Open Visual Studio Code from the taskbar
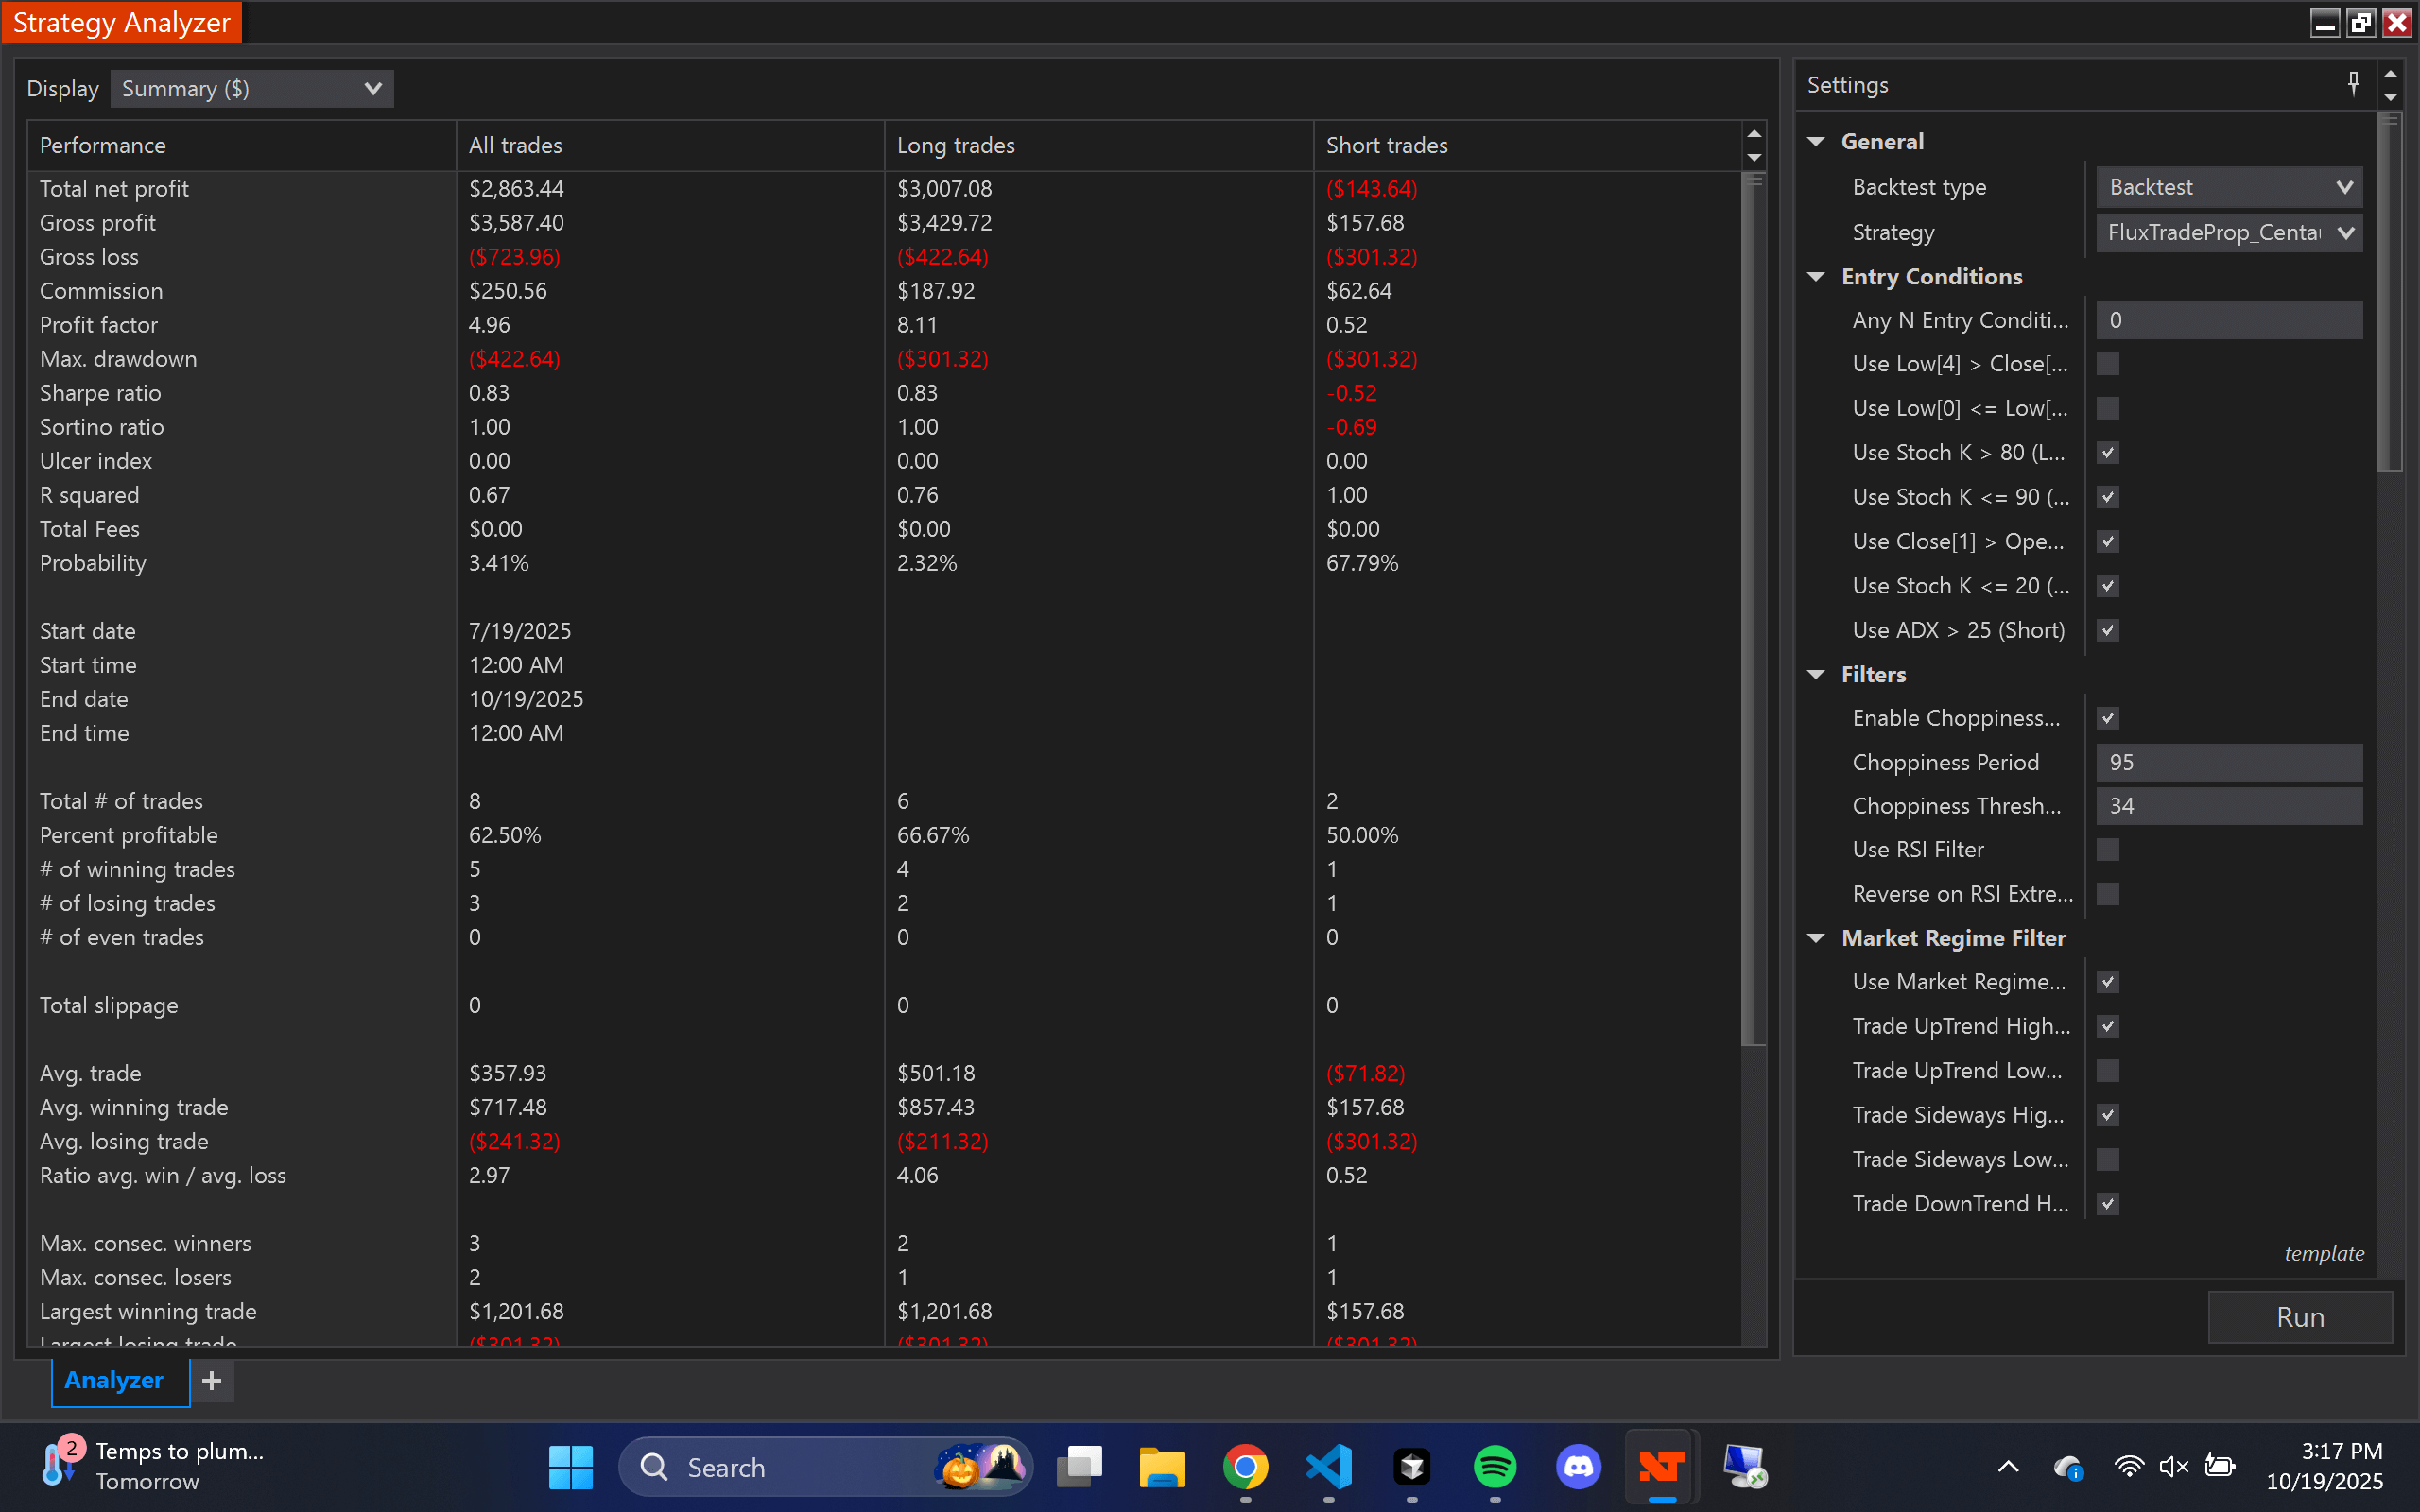Image resolution: width=2420 pixels, height=1512 pixels. 1328,1466
